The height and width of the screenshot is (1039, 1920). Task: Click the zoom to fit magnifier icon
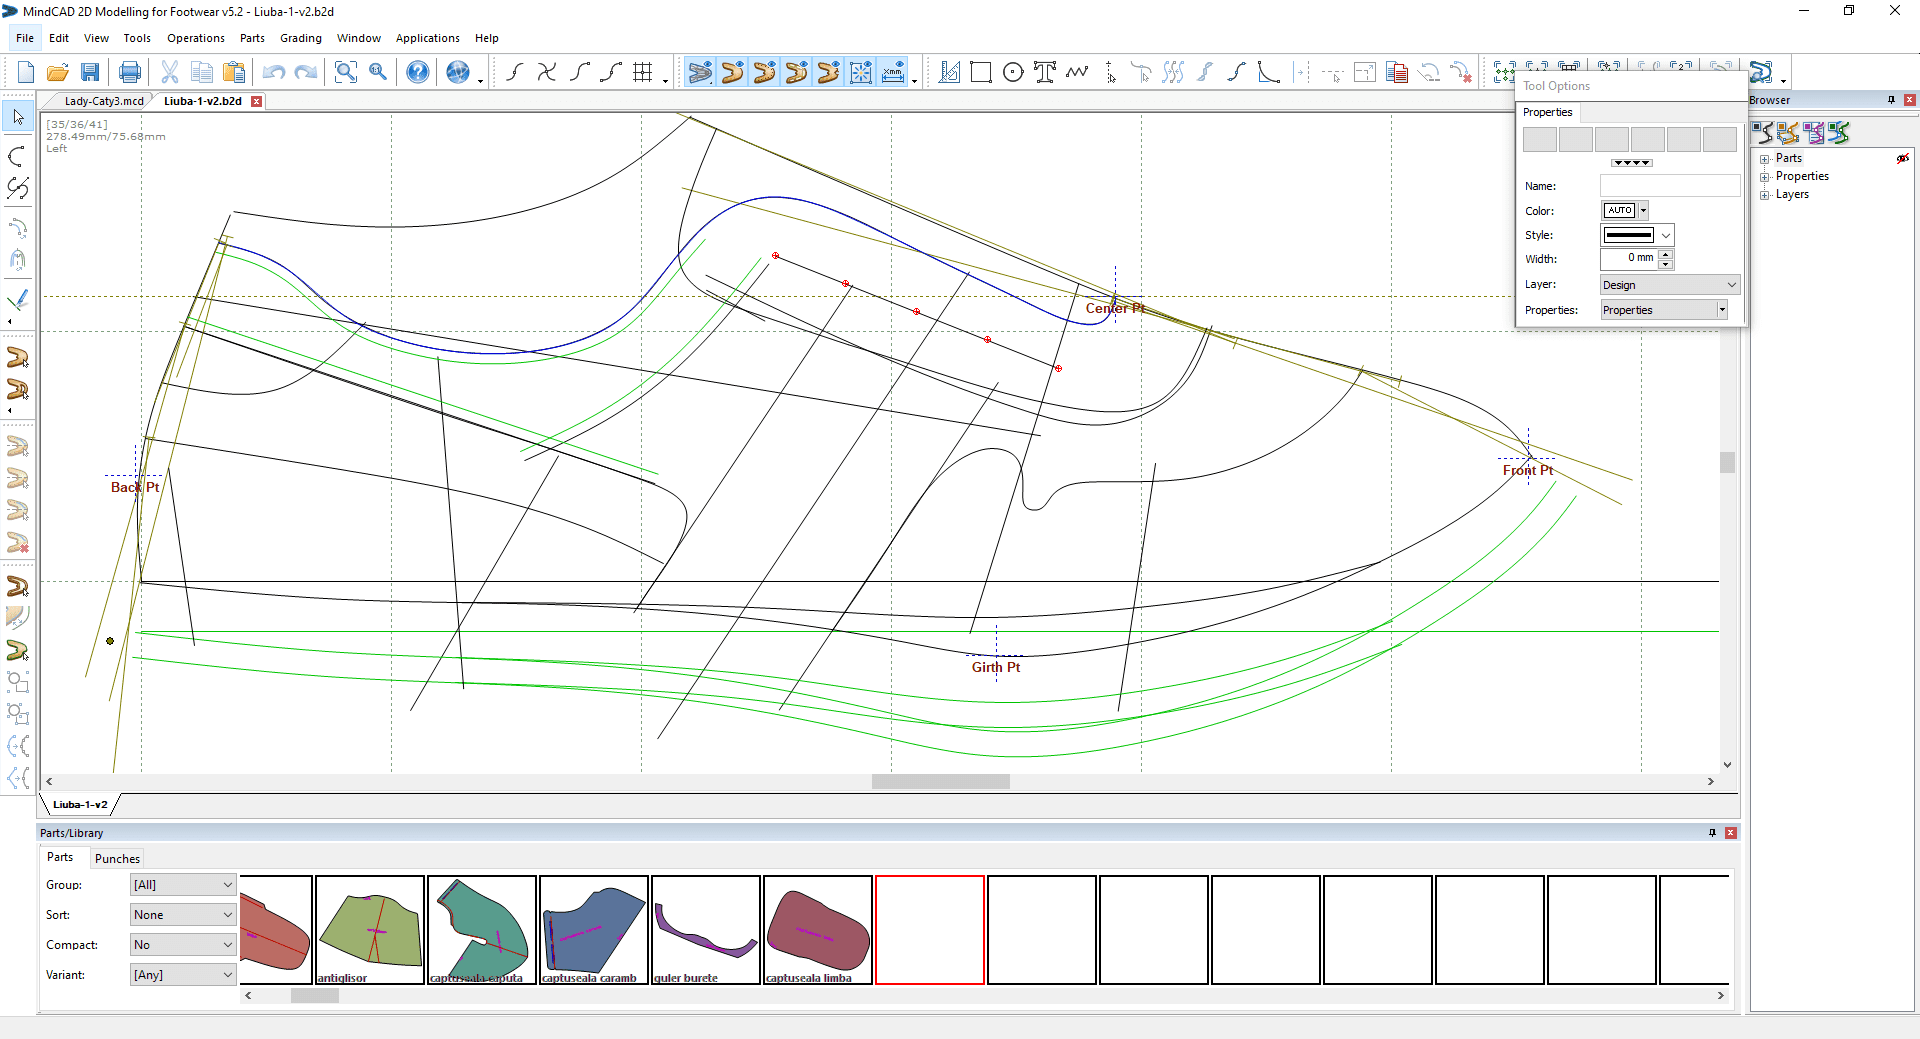pos(346,72)
